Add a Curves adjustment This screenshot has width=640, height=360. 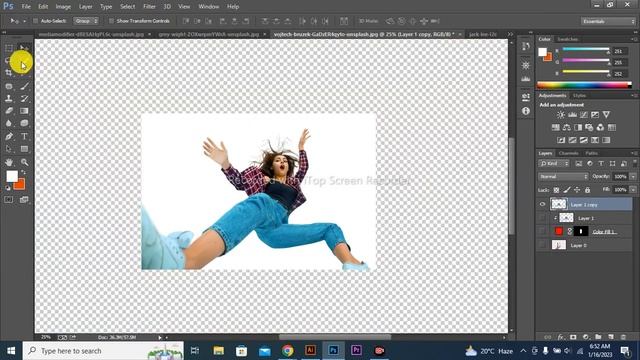click(x=584, y=115)
